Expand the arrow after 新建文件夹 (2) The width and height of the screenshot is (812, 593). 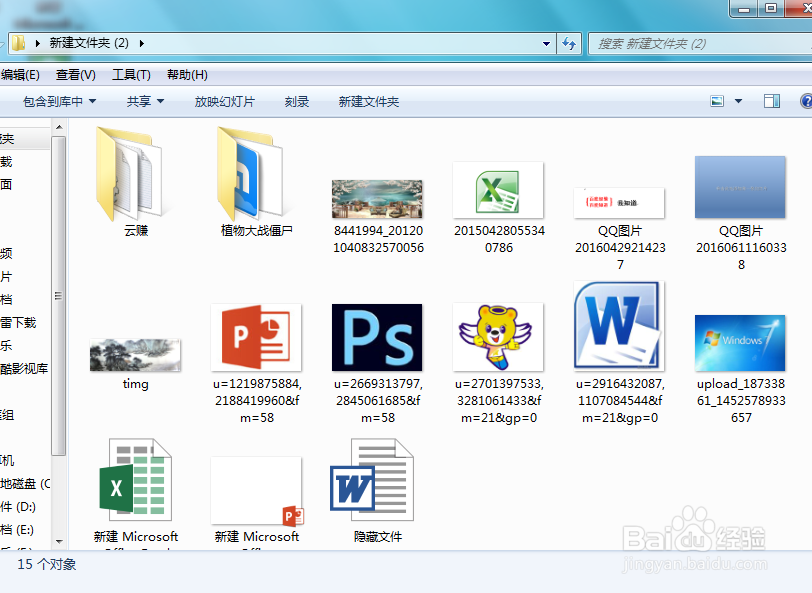coord(141,44)
